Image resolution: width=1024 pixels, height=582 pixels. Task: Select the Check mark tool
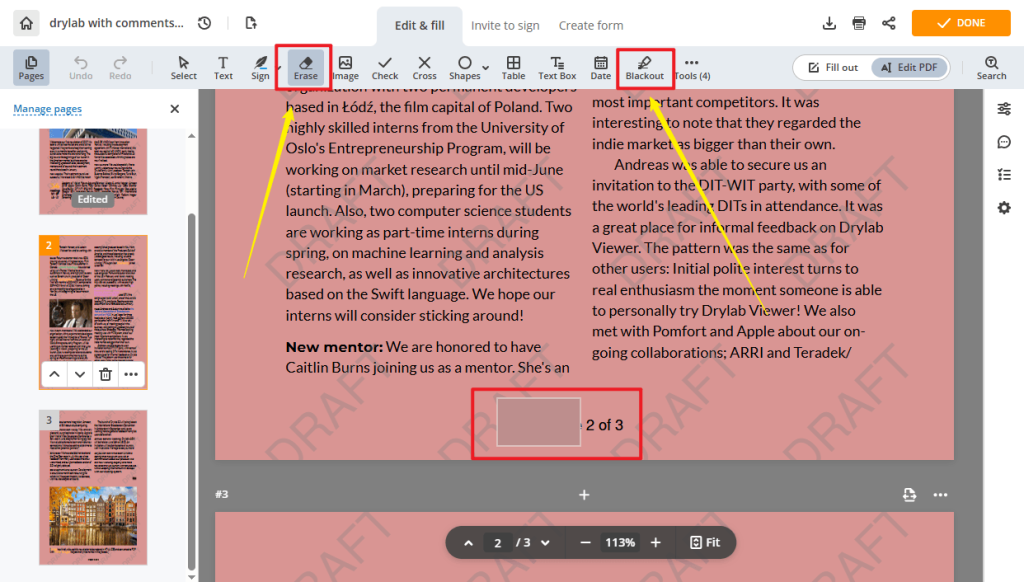[385, 67]
